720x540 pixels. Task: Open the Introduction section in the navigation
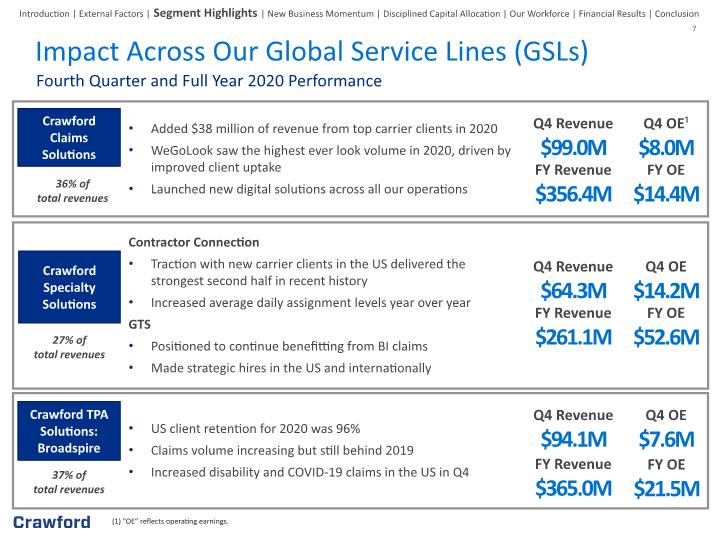point(44,14)
